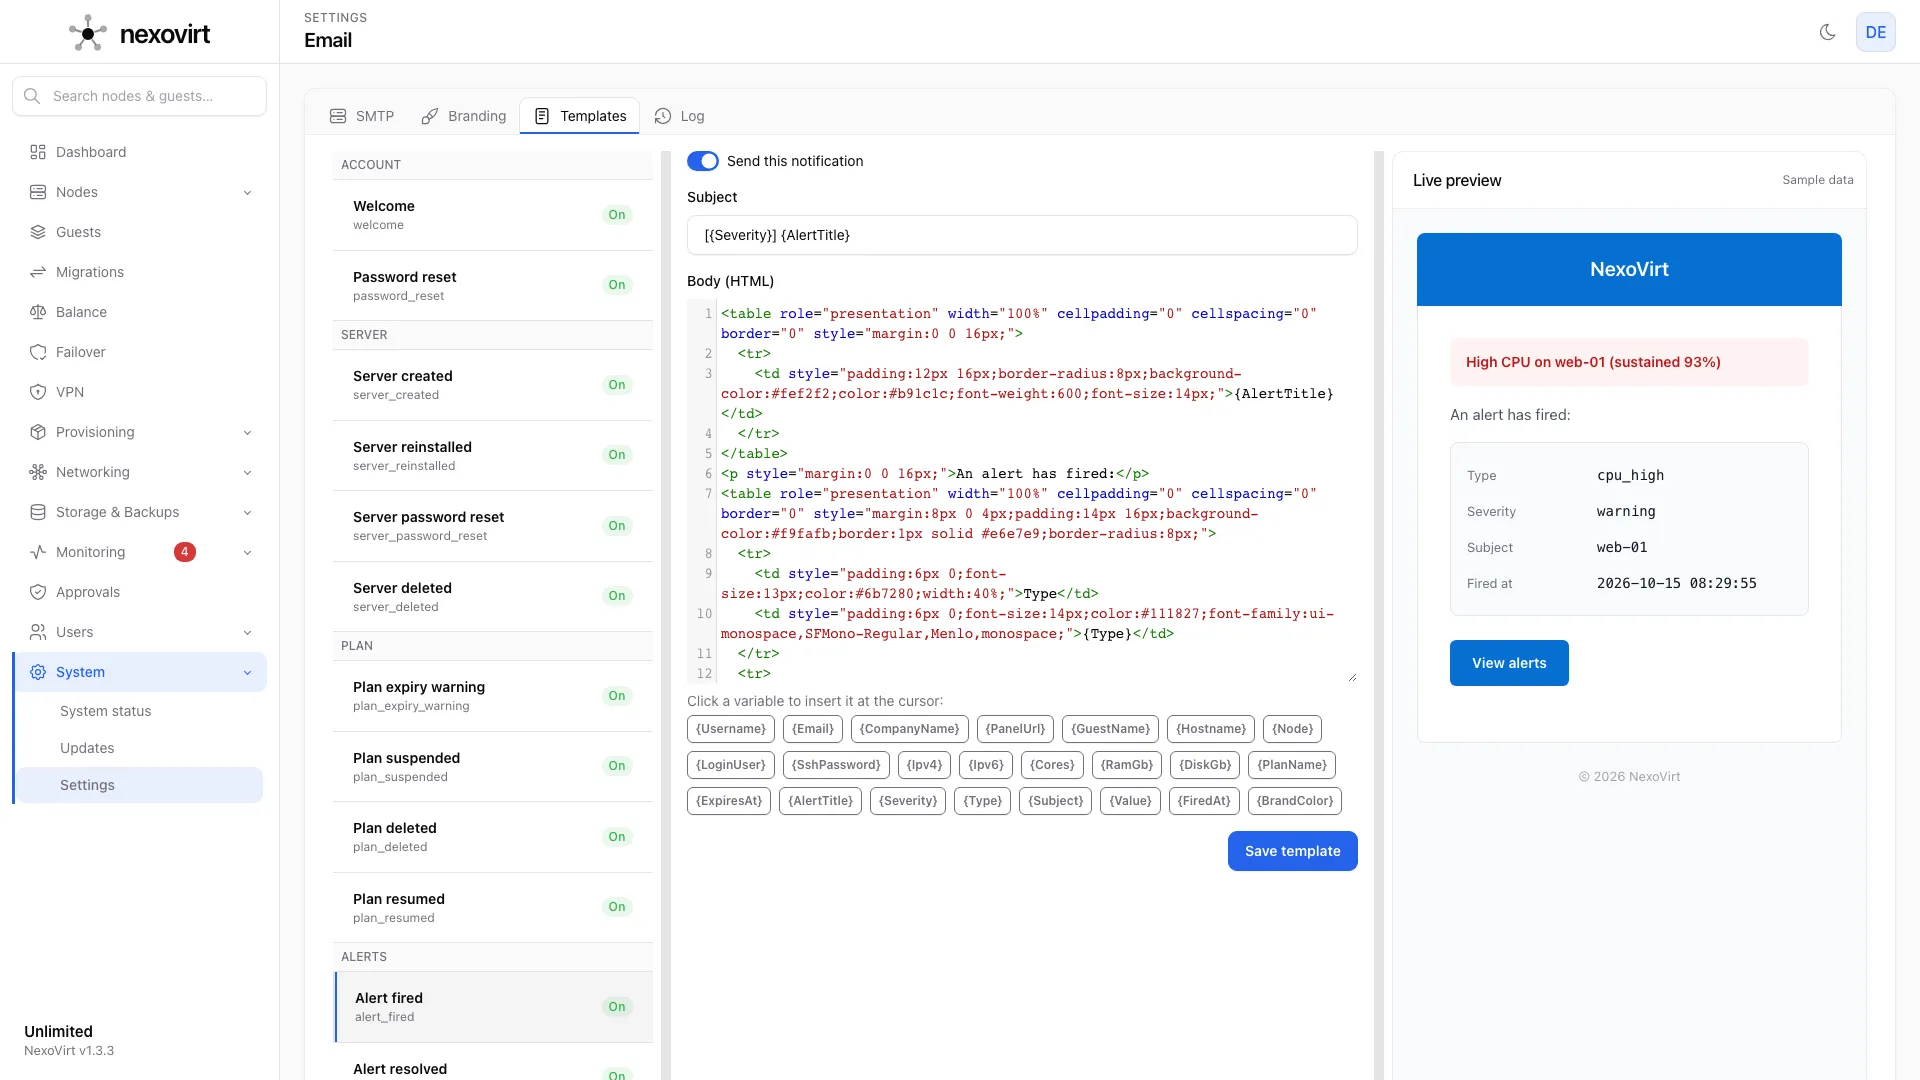
Task: Click the Approvals check-shield icon
Action: coord(38,592)
